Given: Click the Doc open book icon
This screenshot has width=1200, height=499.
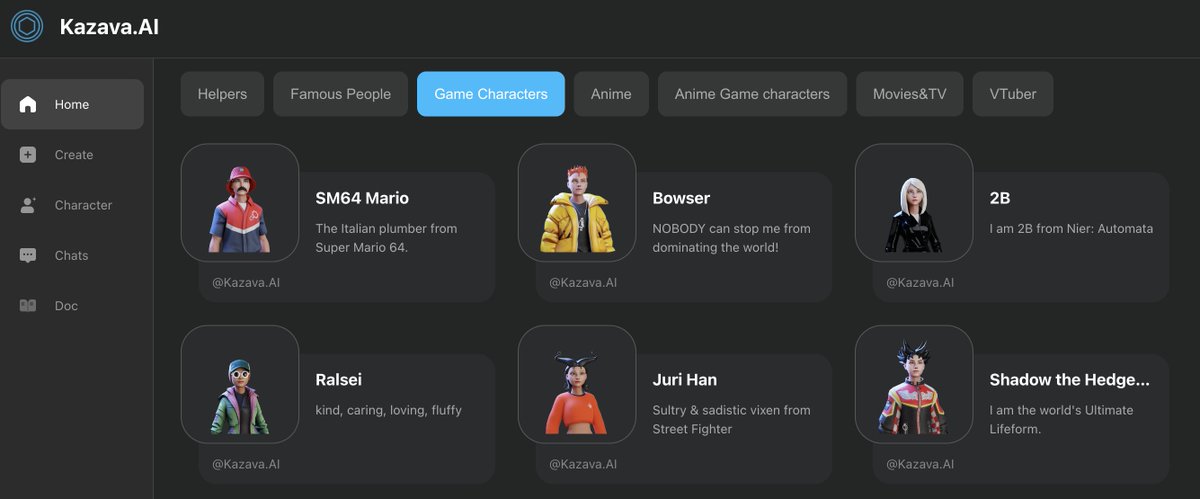Looking at the screenshot, I should 28,306.
